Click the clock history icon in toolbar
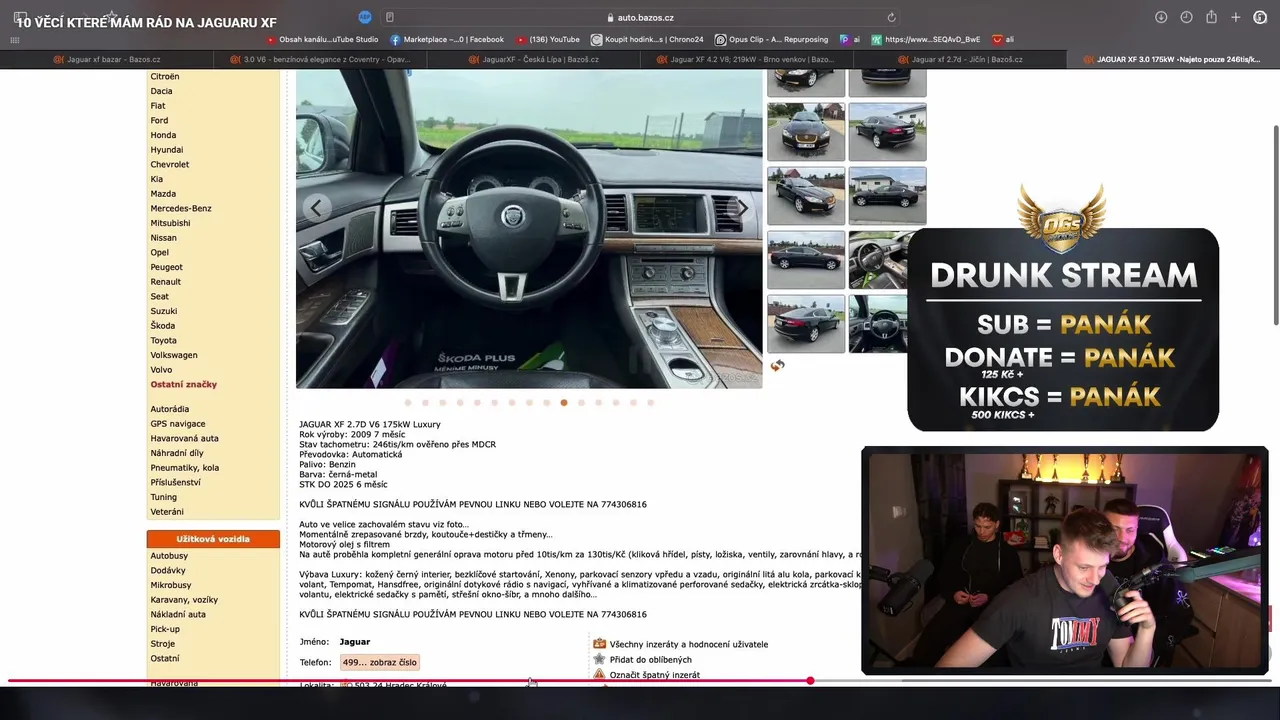 (x=1186, y=17)
